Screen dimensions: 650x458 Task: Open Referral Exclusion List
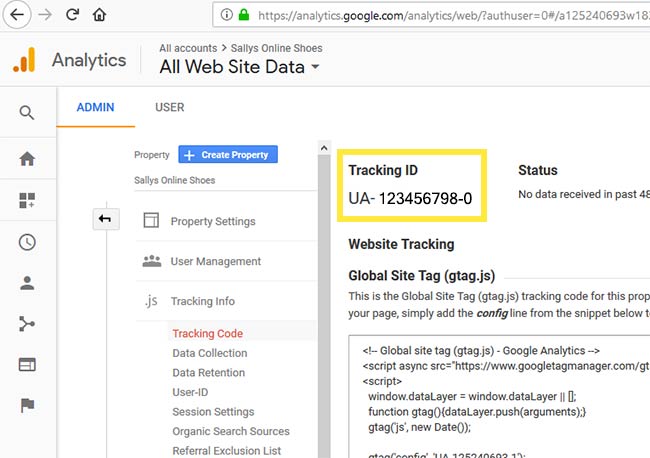pos(227,451)
